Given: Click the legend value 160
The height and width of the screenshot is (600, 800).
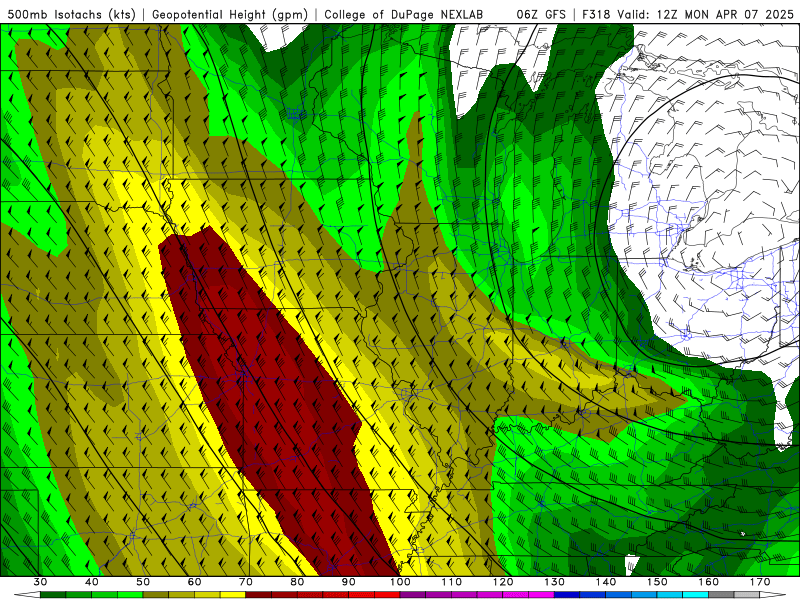Looking at the screenshot, I should [x=709, y=582].
